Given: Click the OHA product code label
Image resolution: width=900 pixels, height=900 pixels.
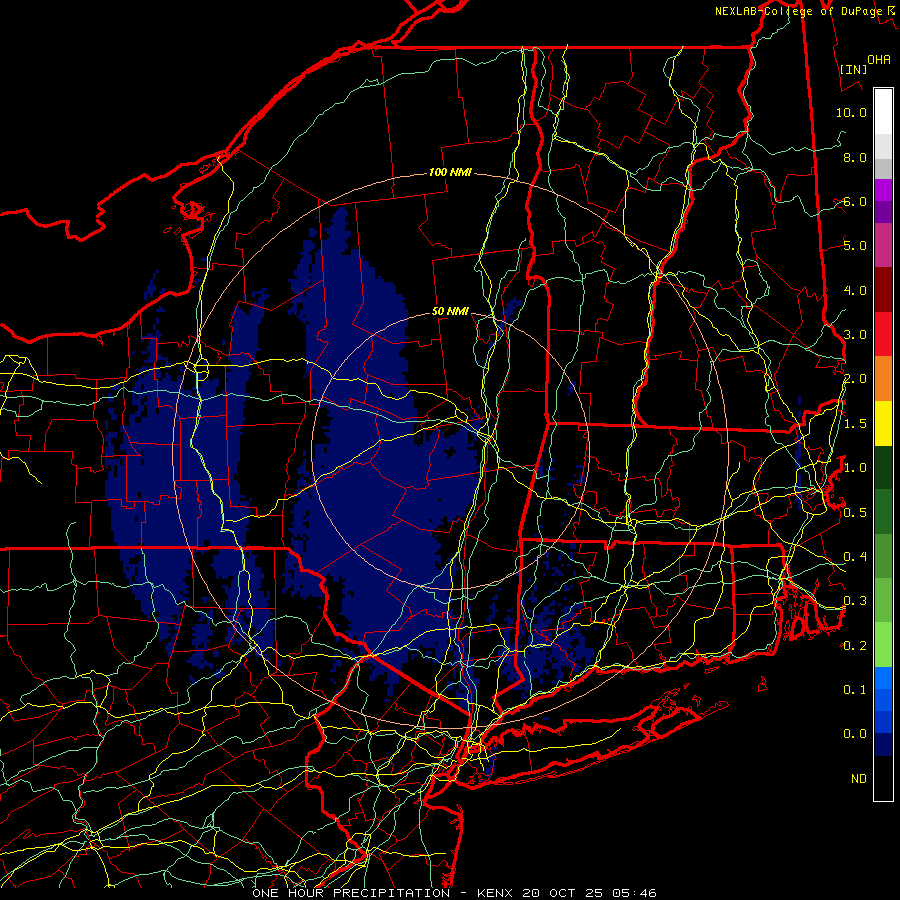Looking at the screenshot, I should pos(879,59).
